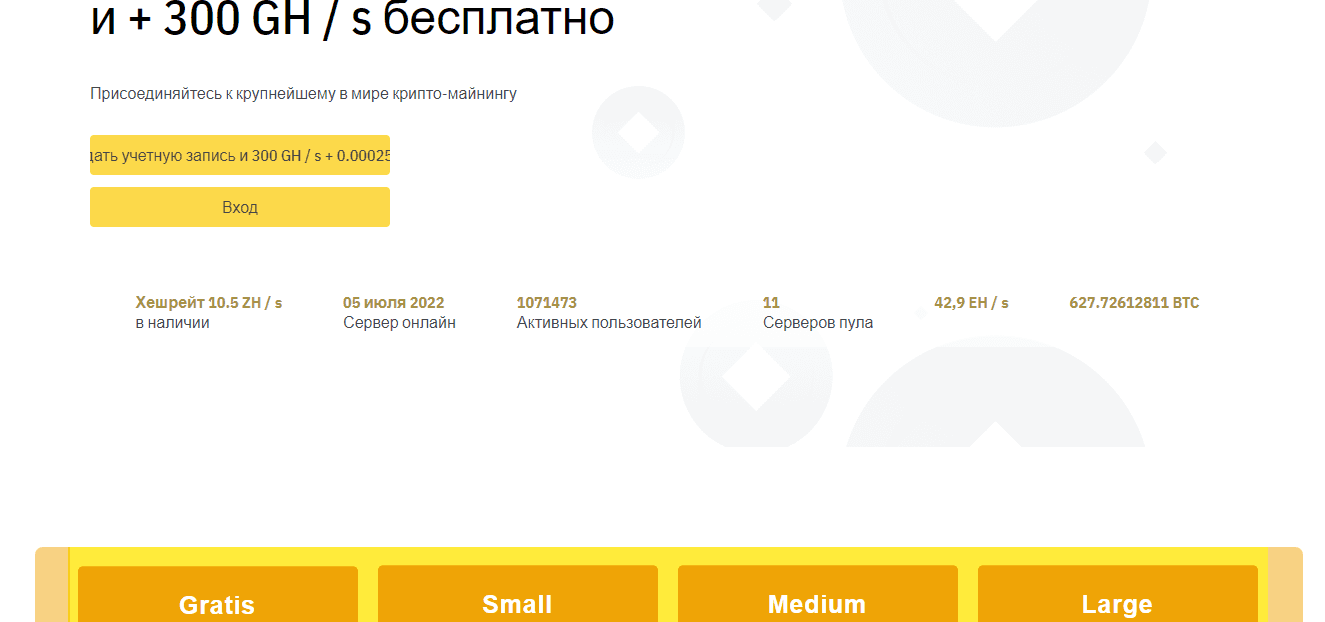Click the create account 300 GH/s bonus button
This screenshot has height=622, width=1325.
pos(240,155)
